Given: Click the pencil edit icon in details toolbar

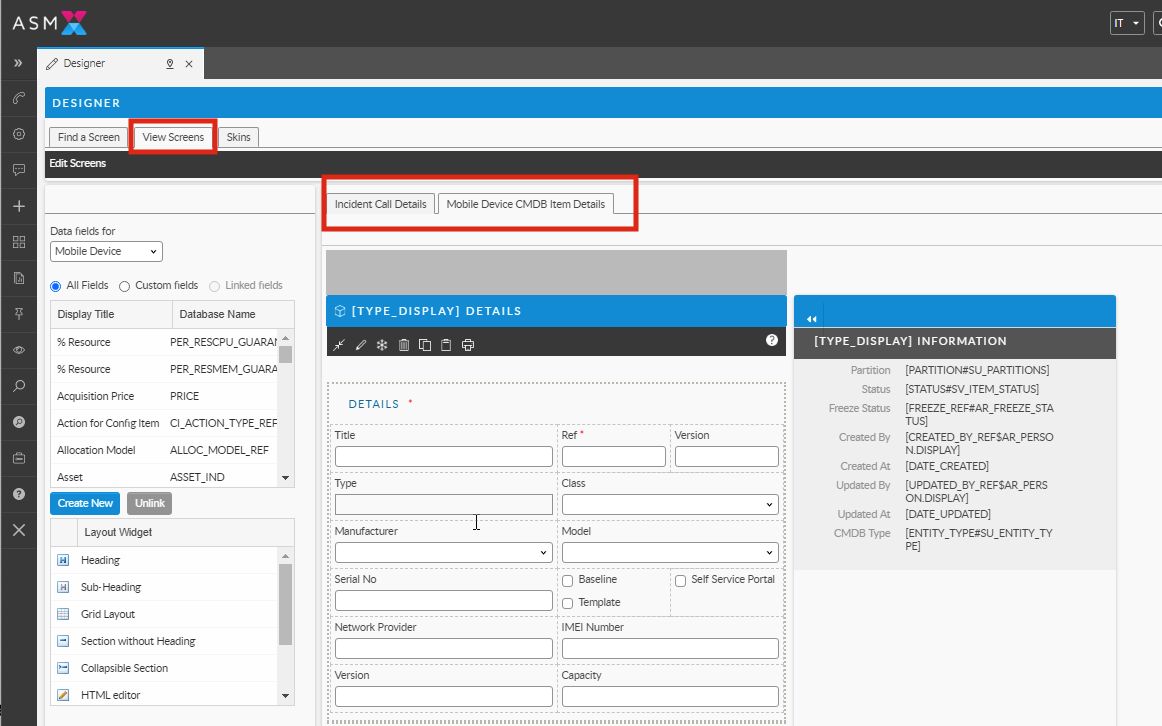Looking at the screenshot, I should (361, 345).
